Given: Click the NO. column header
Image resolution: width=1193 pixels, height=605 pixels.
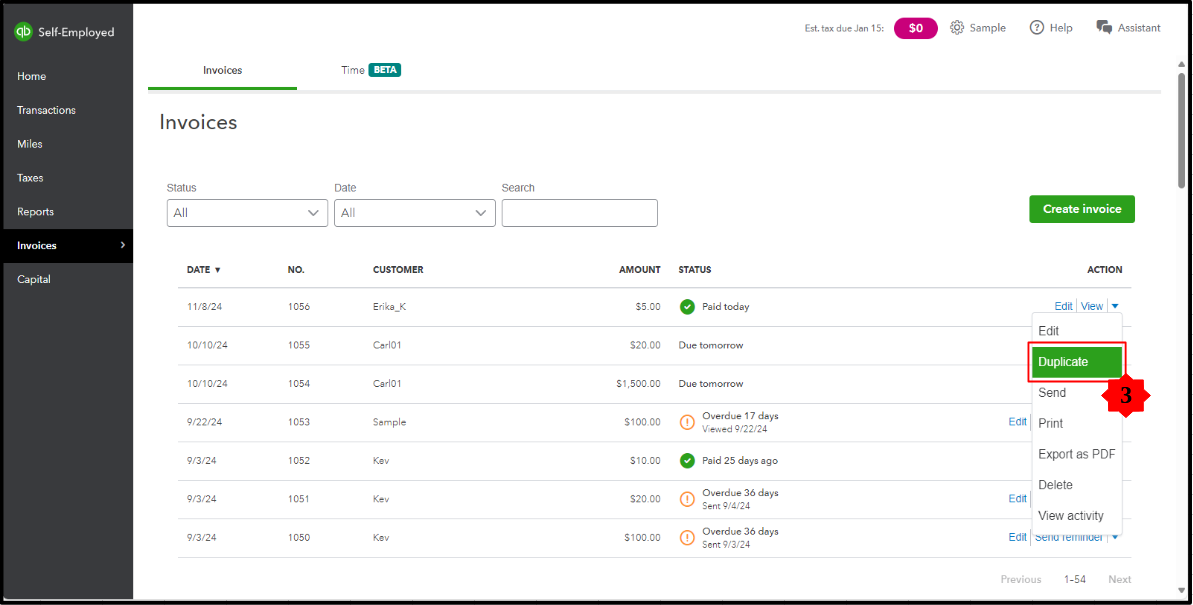Looking at the screenshot, I should [x=296, y=269].
